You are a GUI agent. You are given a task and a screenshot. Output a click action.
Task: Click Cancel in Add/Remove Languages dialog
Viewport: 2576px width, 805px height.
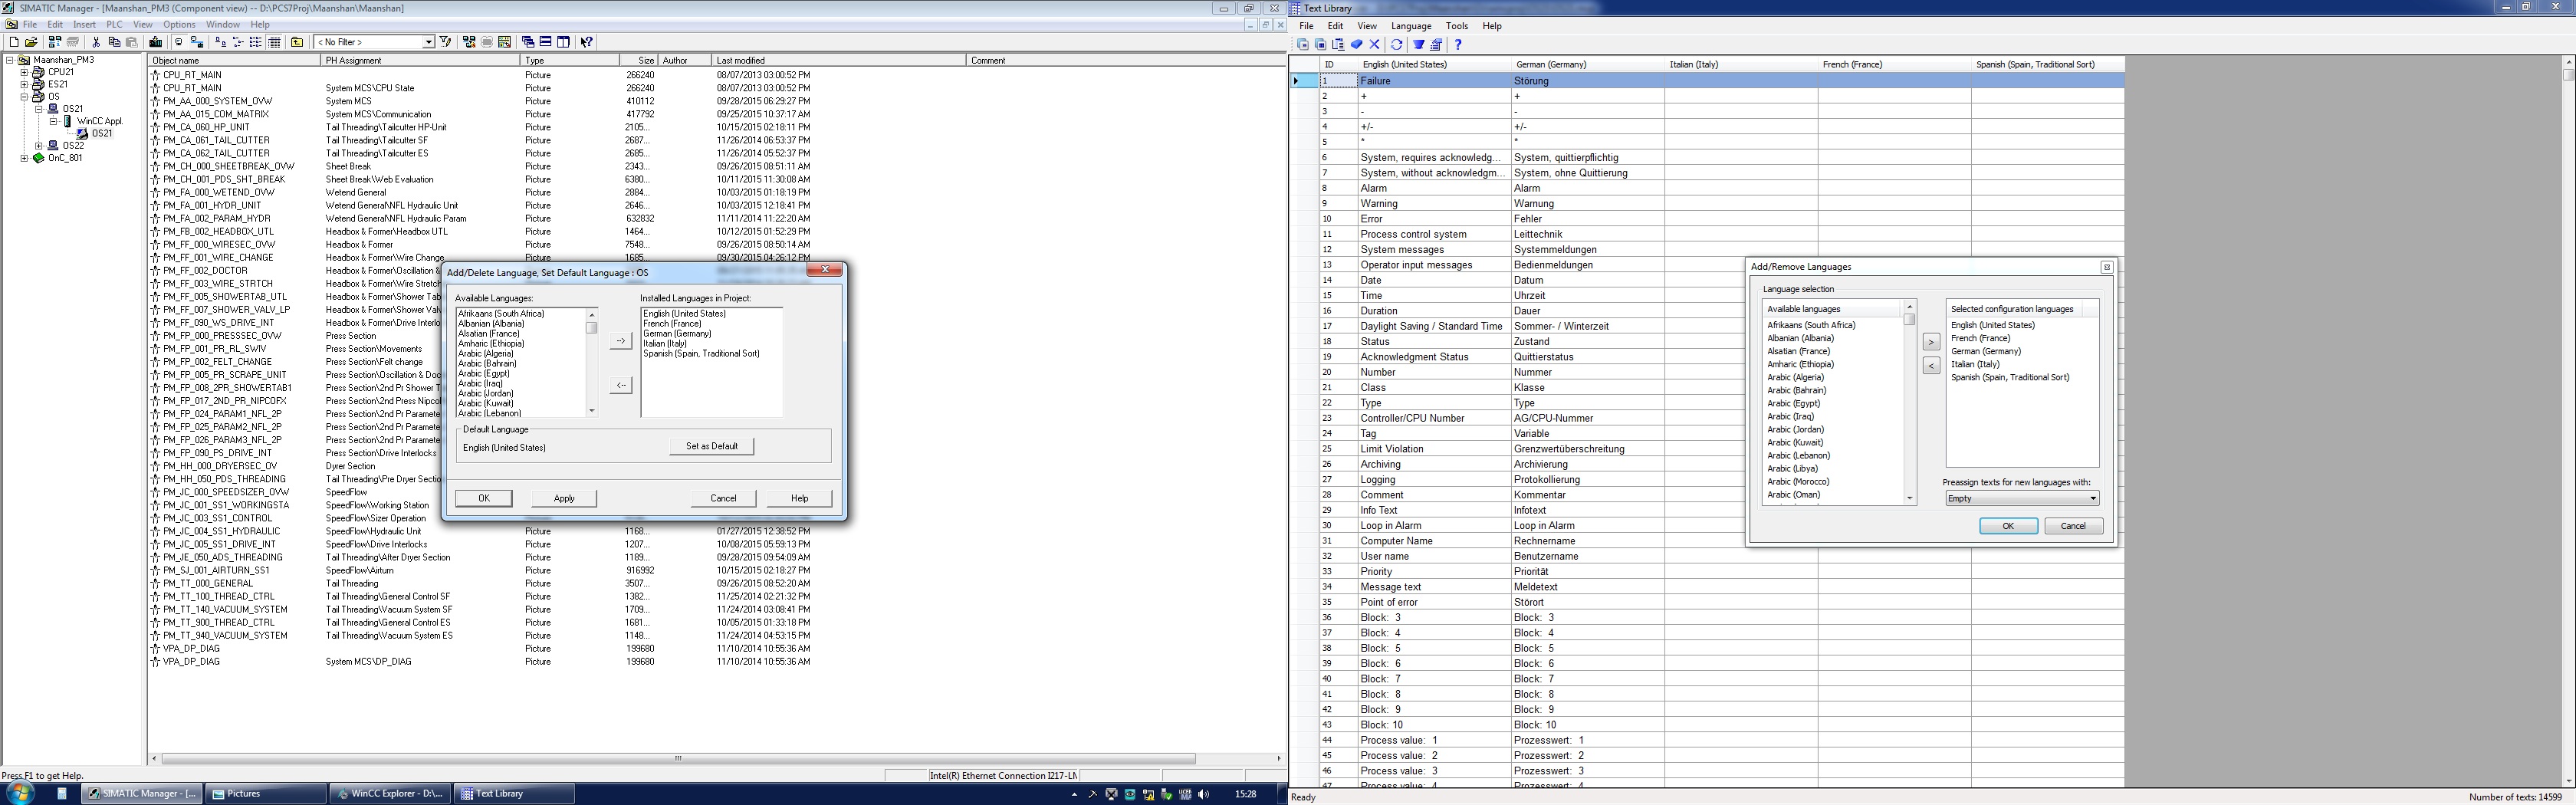tap(2073, 526)
